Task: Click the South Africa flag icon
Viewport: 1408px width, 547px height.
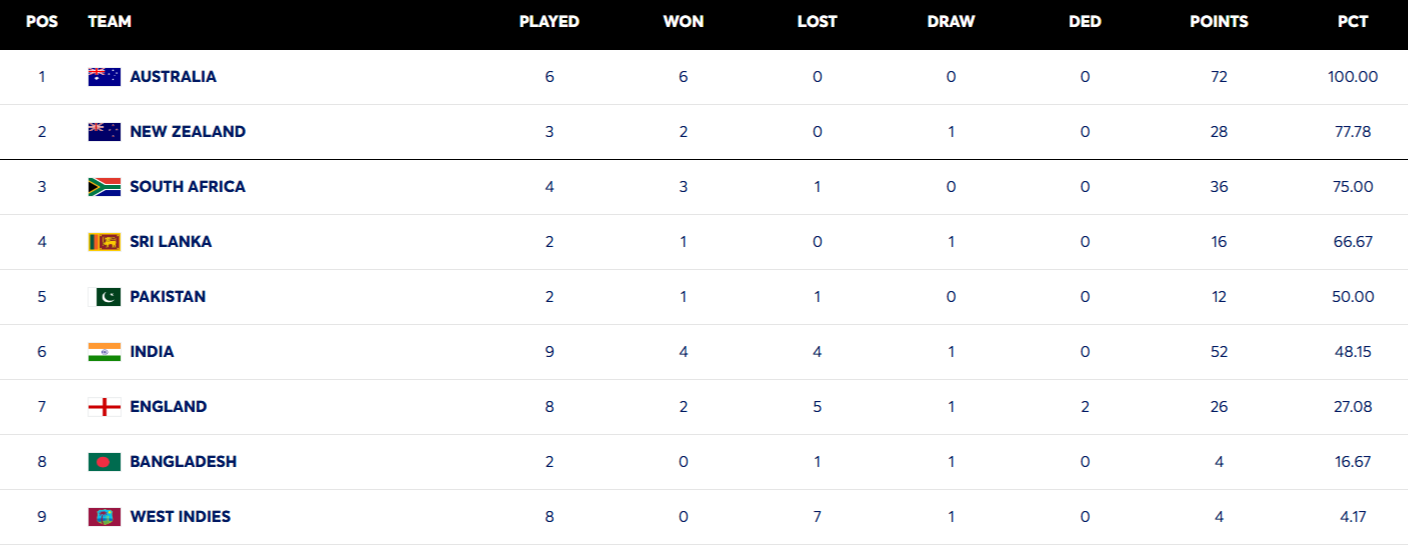Action: click(x=104, y=187)
